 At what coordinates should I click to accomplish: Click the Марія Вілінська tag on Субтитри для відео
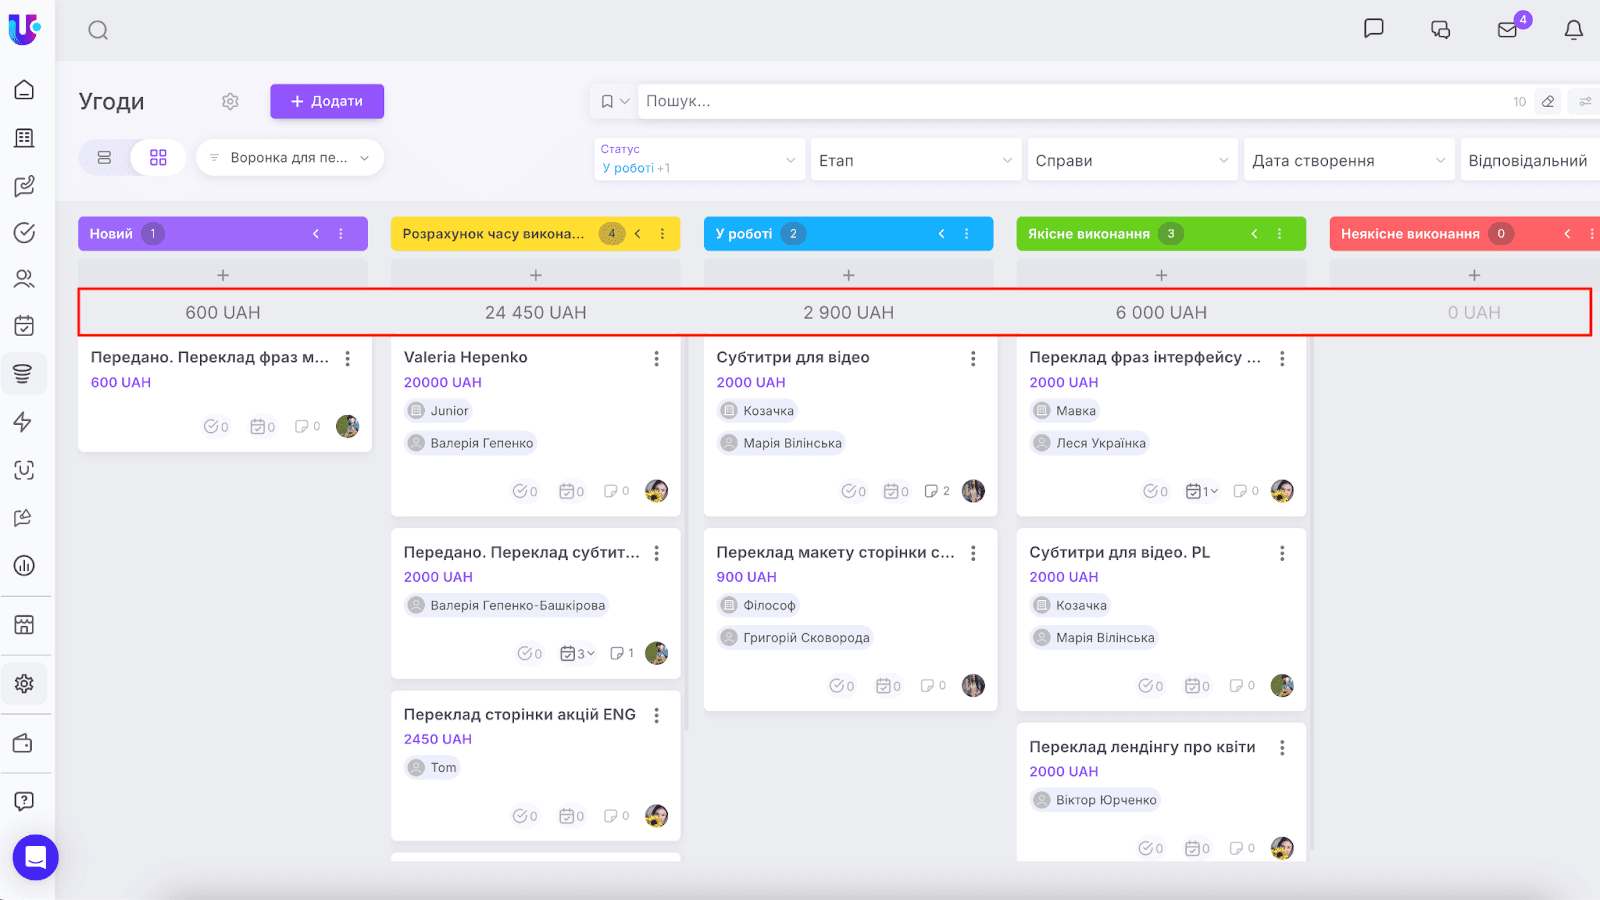(x=782, y=443)
